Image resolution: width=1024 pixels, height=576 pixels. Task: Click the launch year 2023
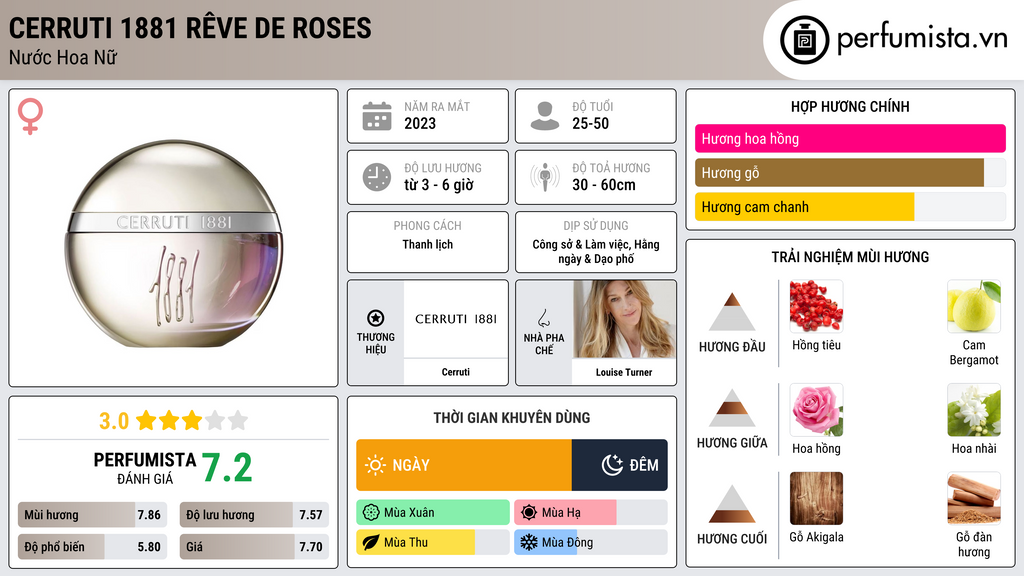420,123
